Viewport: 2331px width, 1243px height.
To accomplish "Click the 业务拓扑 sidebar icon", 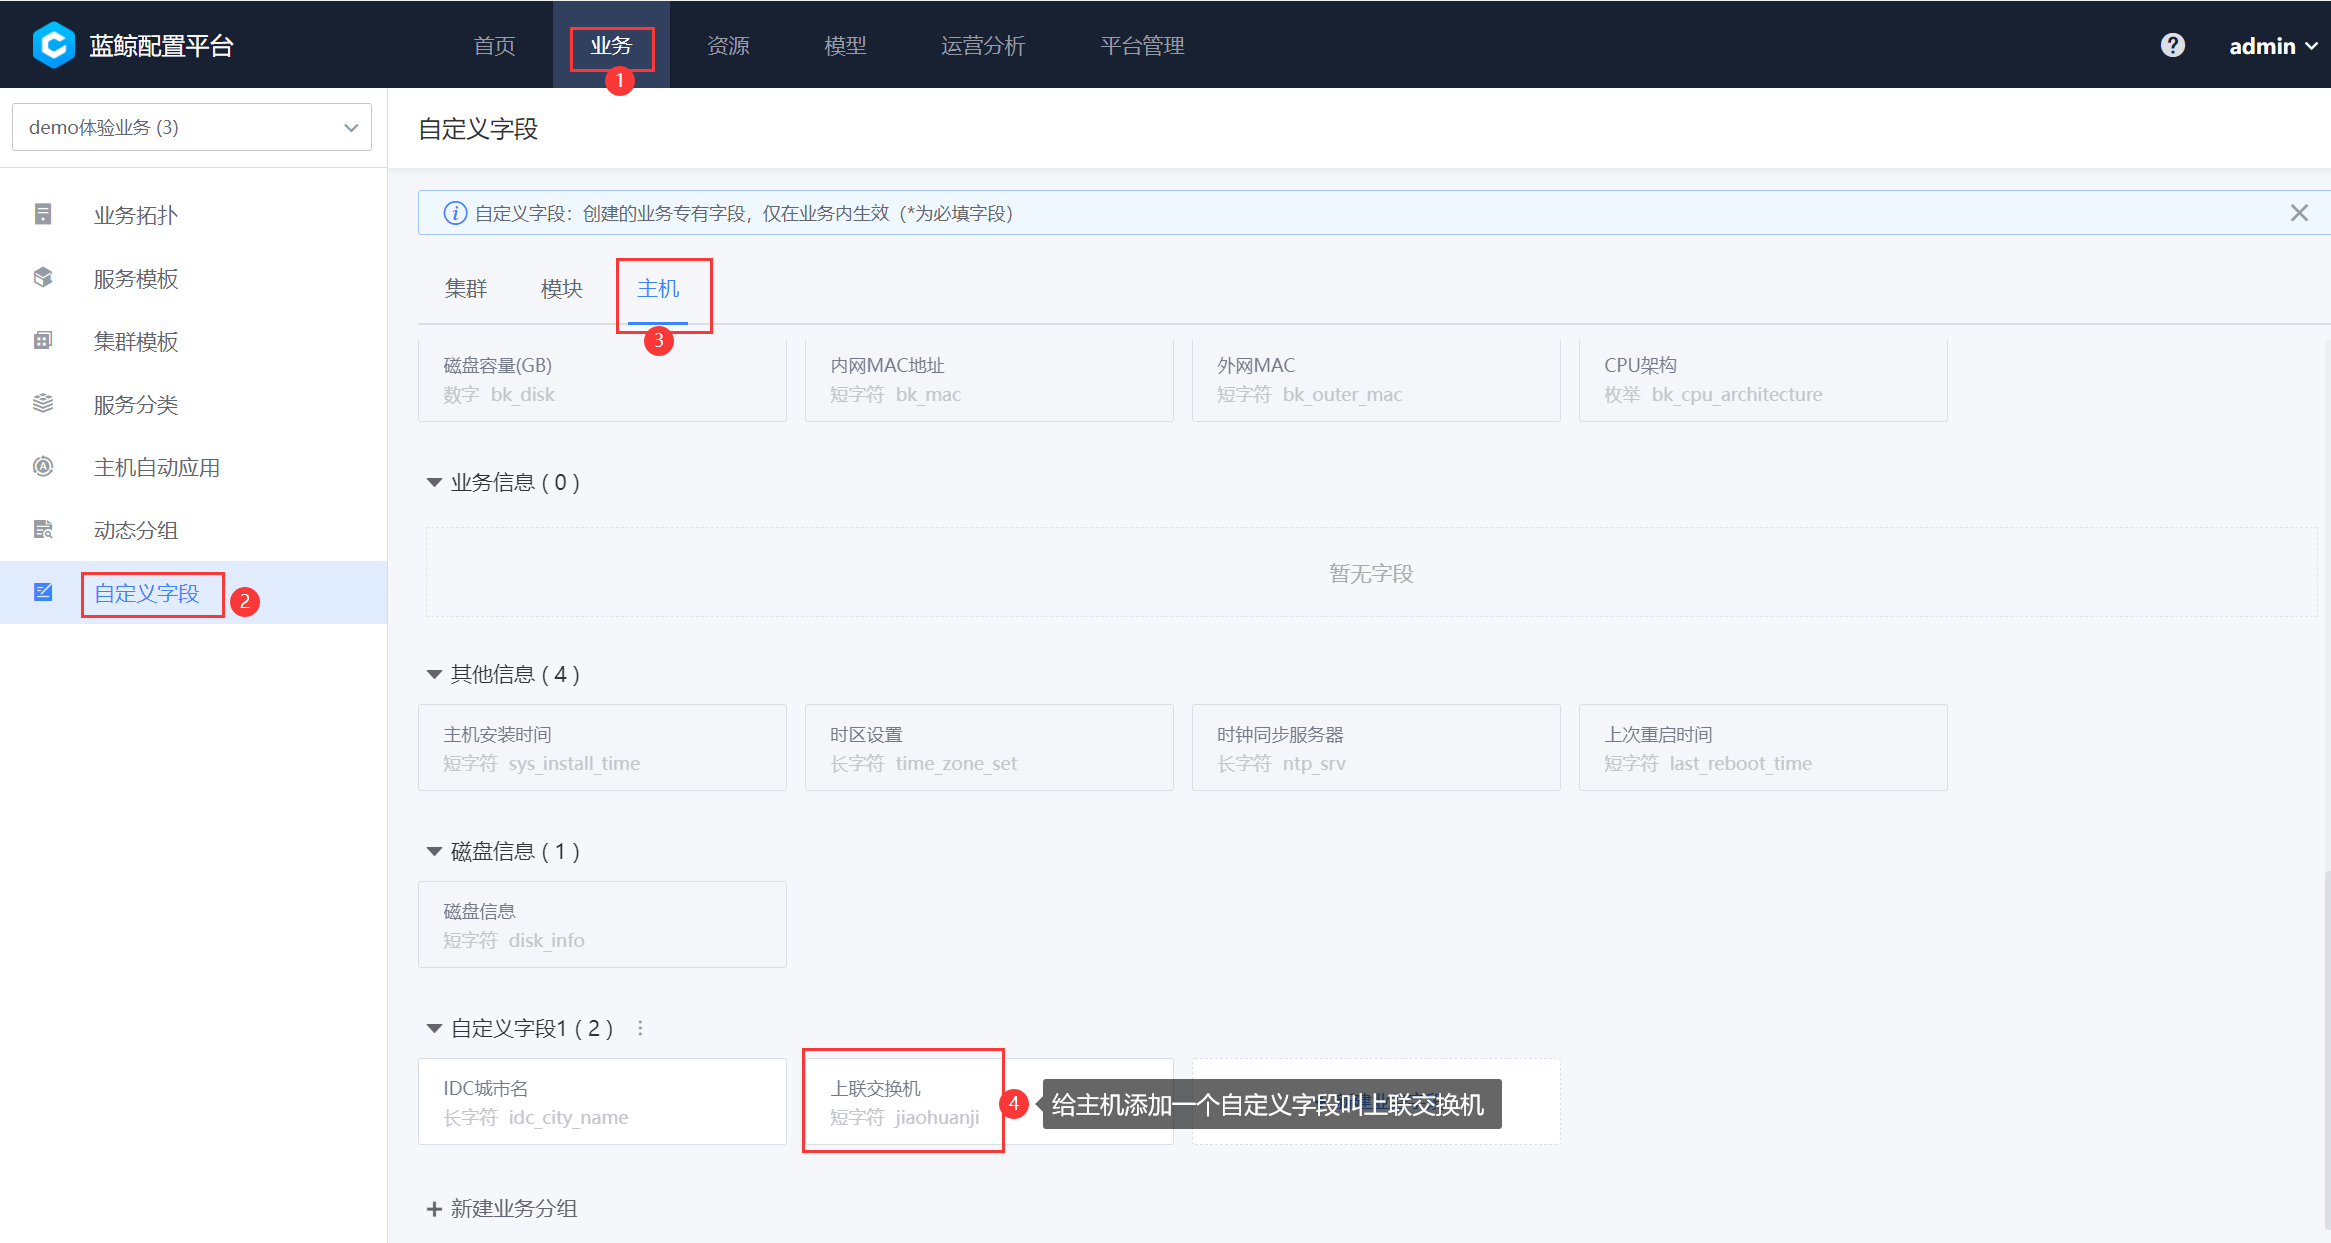I will [43, 214].
